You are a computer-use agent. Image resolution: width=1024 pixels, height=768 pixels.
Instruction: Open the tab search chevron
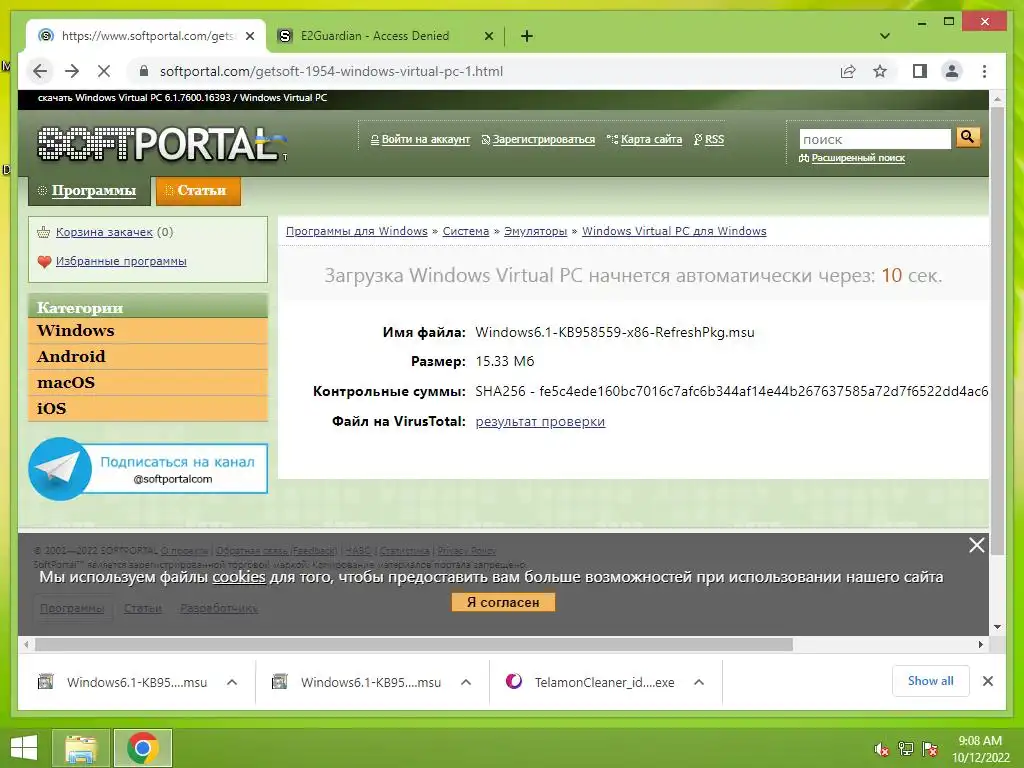[885, 36]
